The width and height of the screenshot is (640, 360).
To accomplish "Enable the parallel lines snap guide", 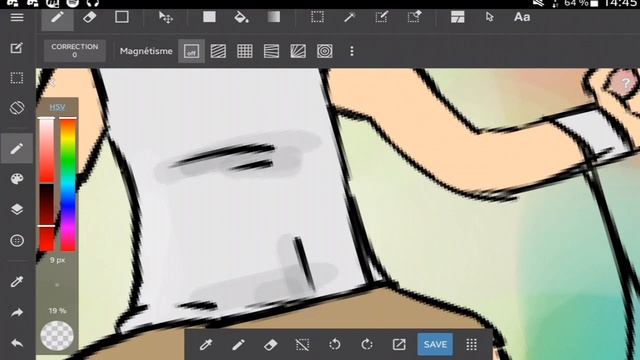I will click(218, 51).
